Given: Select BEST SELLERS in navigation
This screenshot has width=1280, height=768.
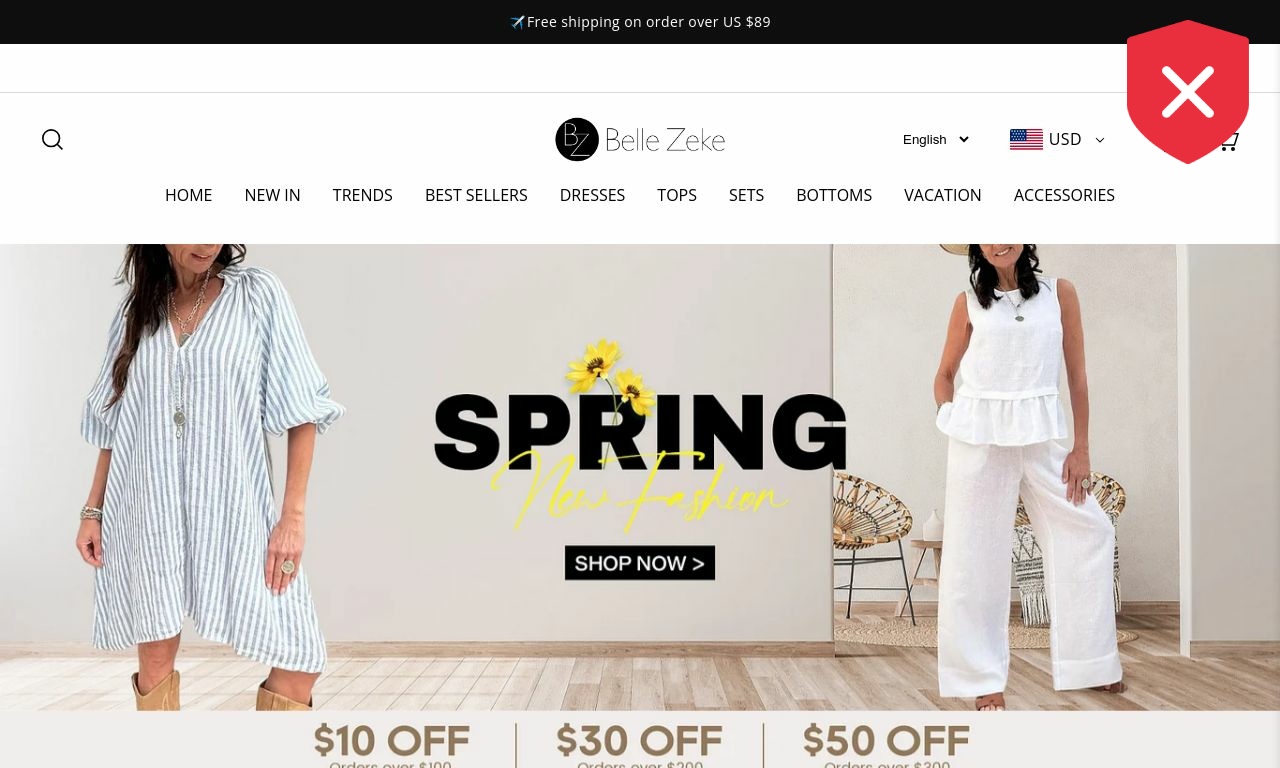Looking at the screenshot, I should coord(476,195).
